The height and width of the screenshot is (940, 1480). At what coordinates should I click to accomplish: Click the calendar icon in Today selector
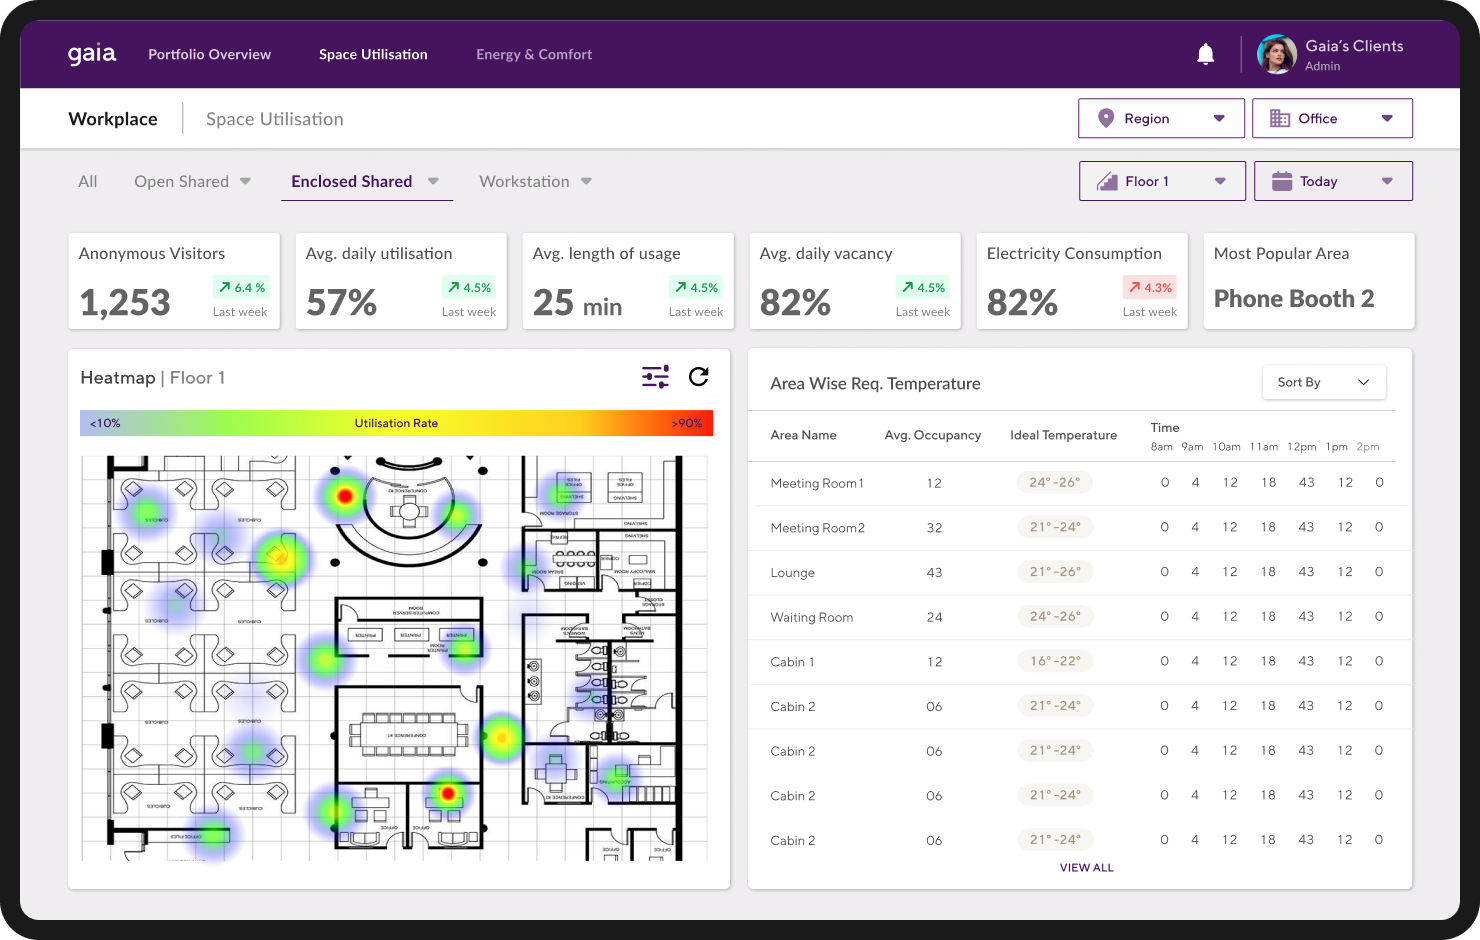1281,181
